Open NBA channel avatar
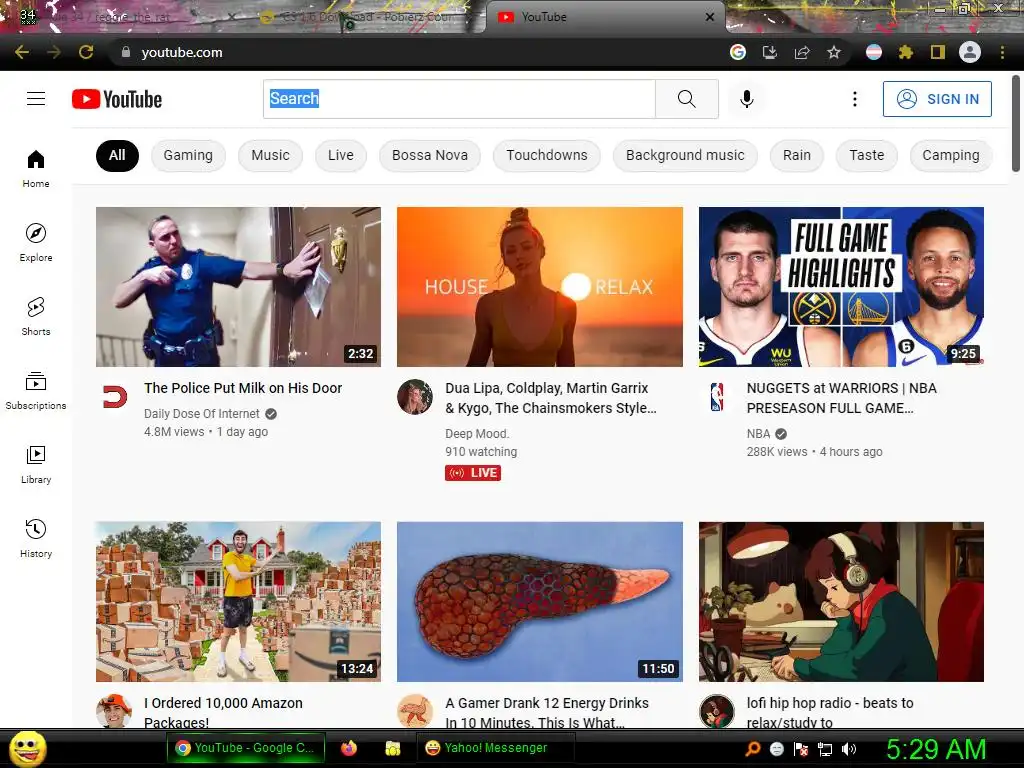This screenshot has height=768, width=1024. (x=717, y=396)
